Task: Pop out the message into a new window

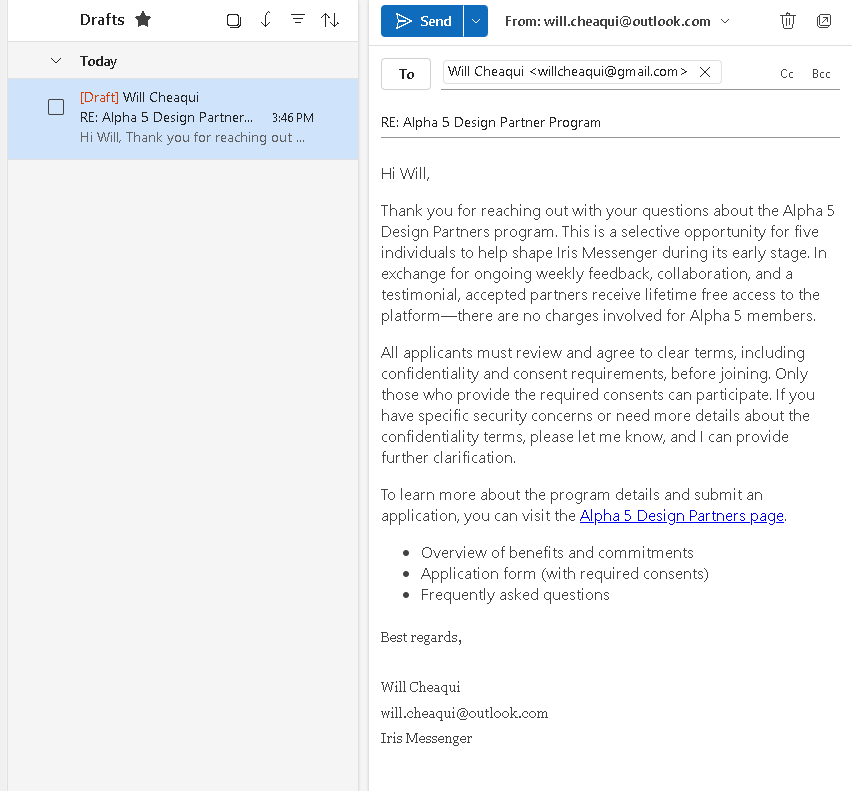Action: coord(824,21)
